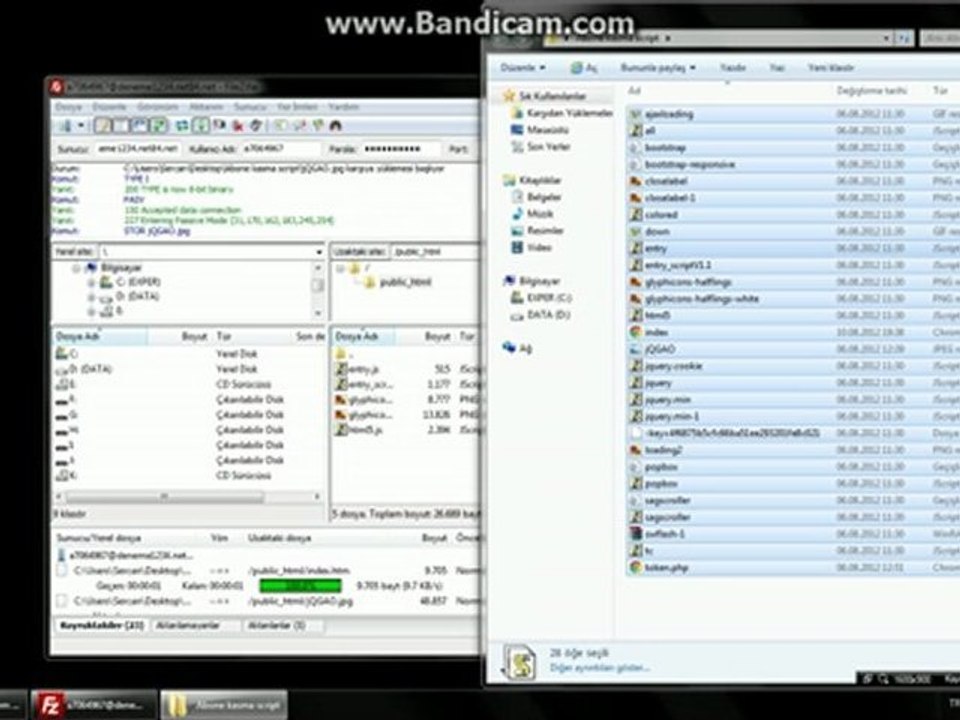This screenshot has height=720, width=960.
Task: Open the Sunucu menu in FileZilla
Action: 250,107
